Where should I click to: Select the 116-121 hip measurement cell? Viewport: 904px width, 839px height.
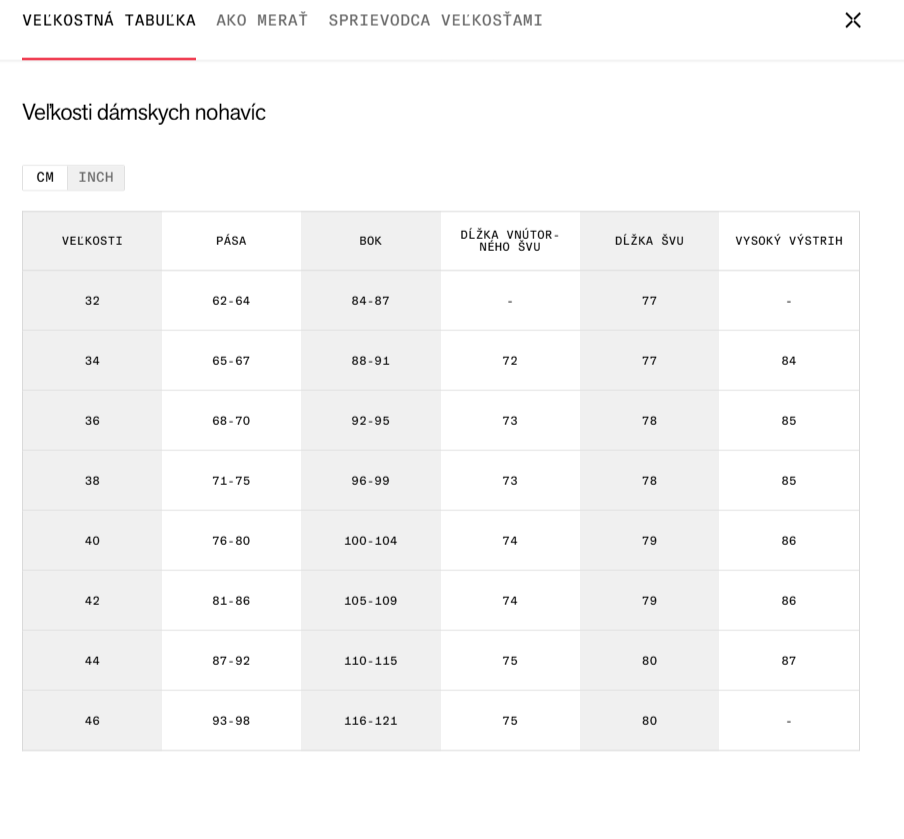point(371,721)
